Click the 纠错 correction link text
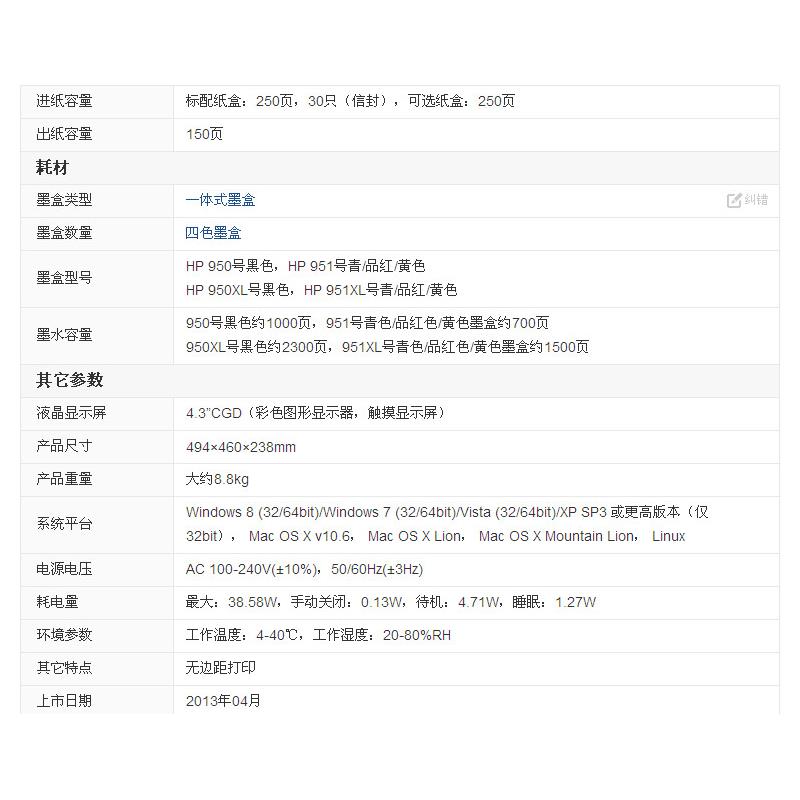 tap(756, 199)
